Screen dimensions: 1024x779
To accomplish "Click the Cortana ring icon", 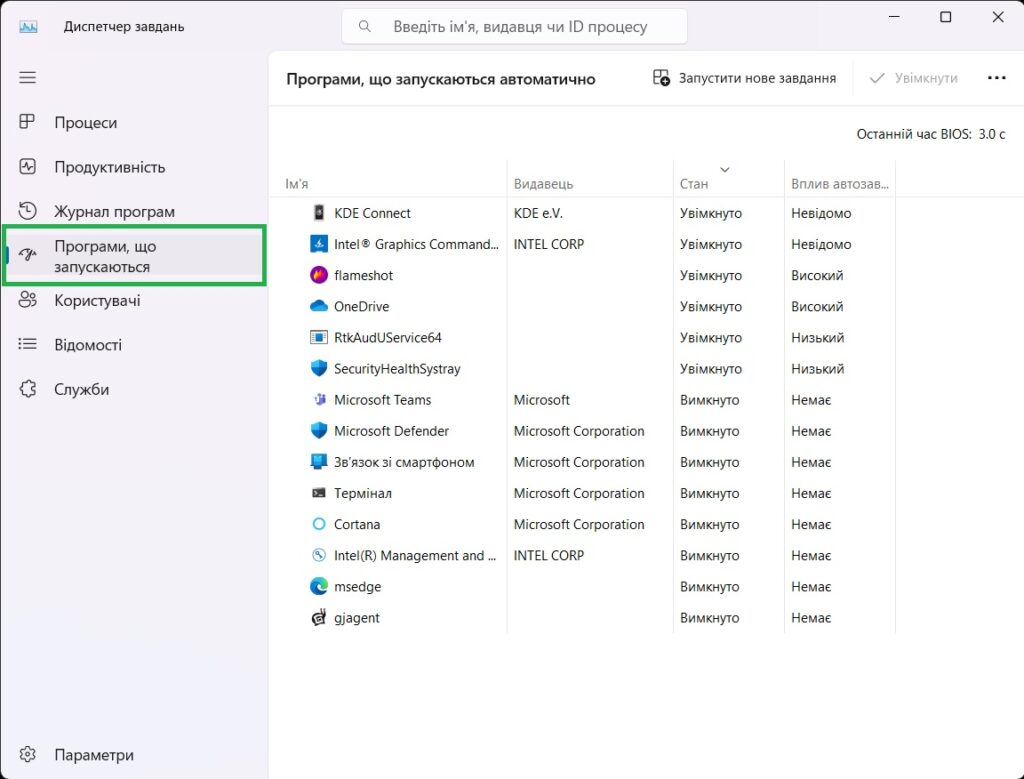I will tap(319, 524).
